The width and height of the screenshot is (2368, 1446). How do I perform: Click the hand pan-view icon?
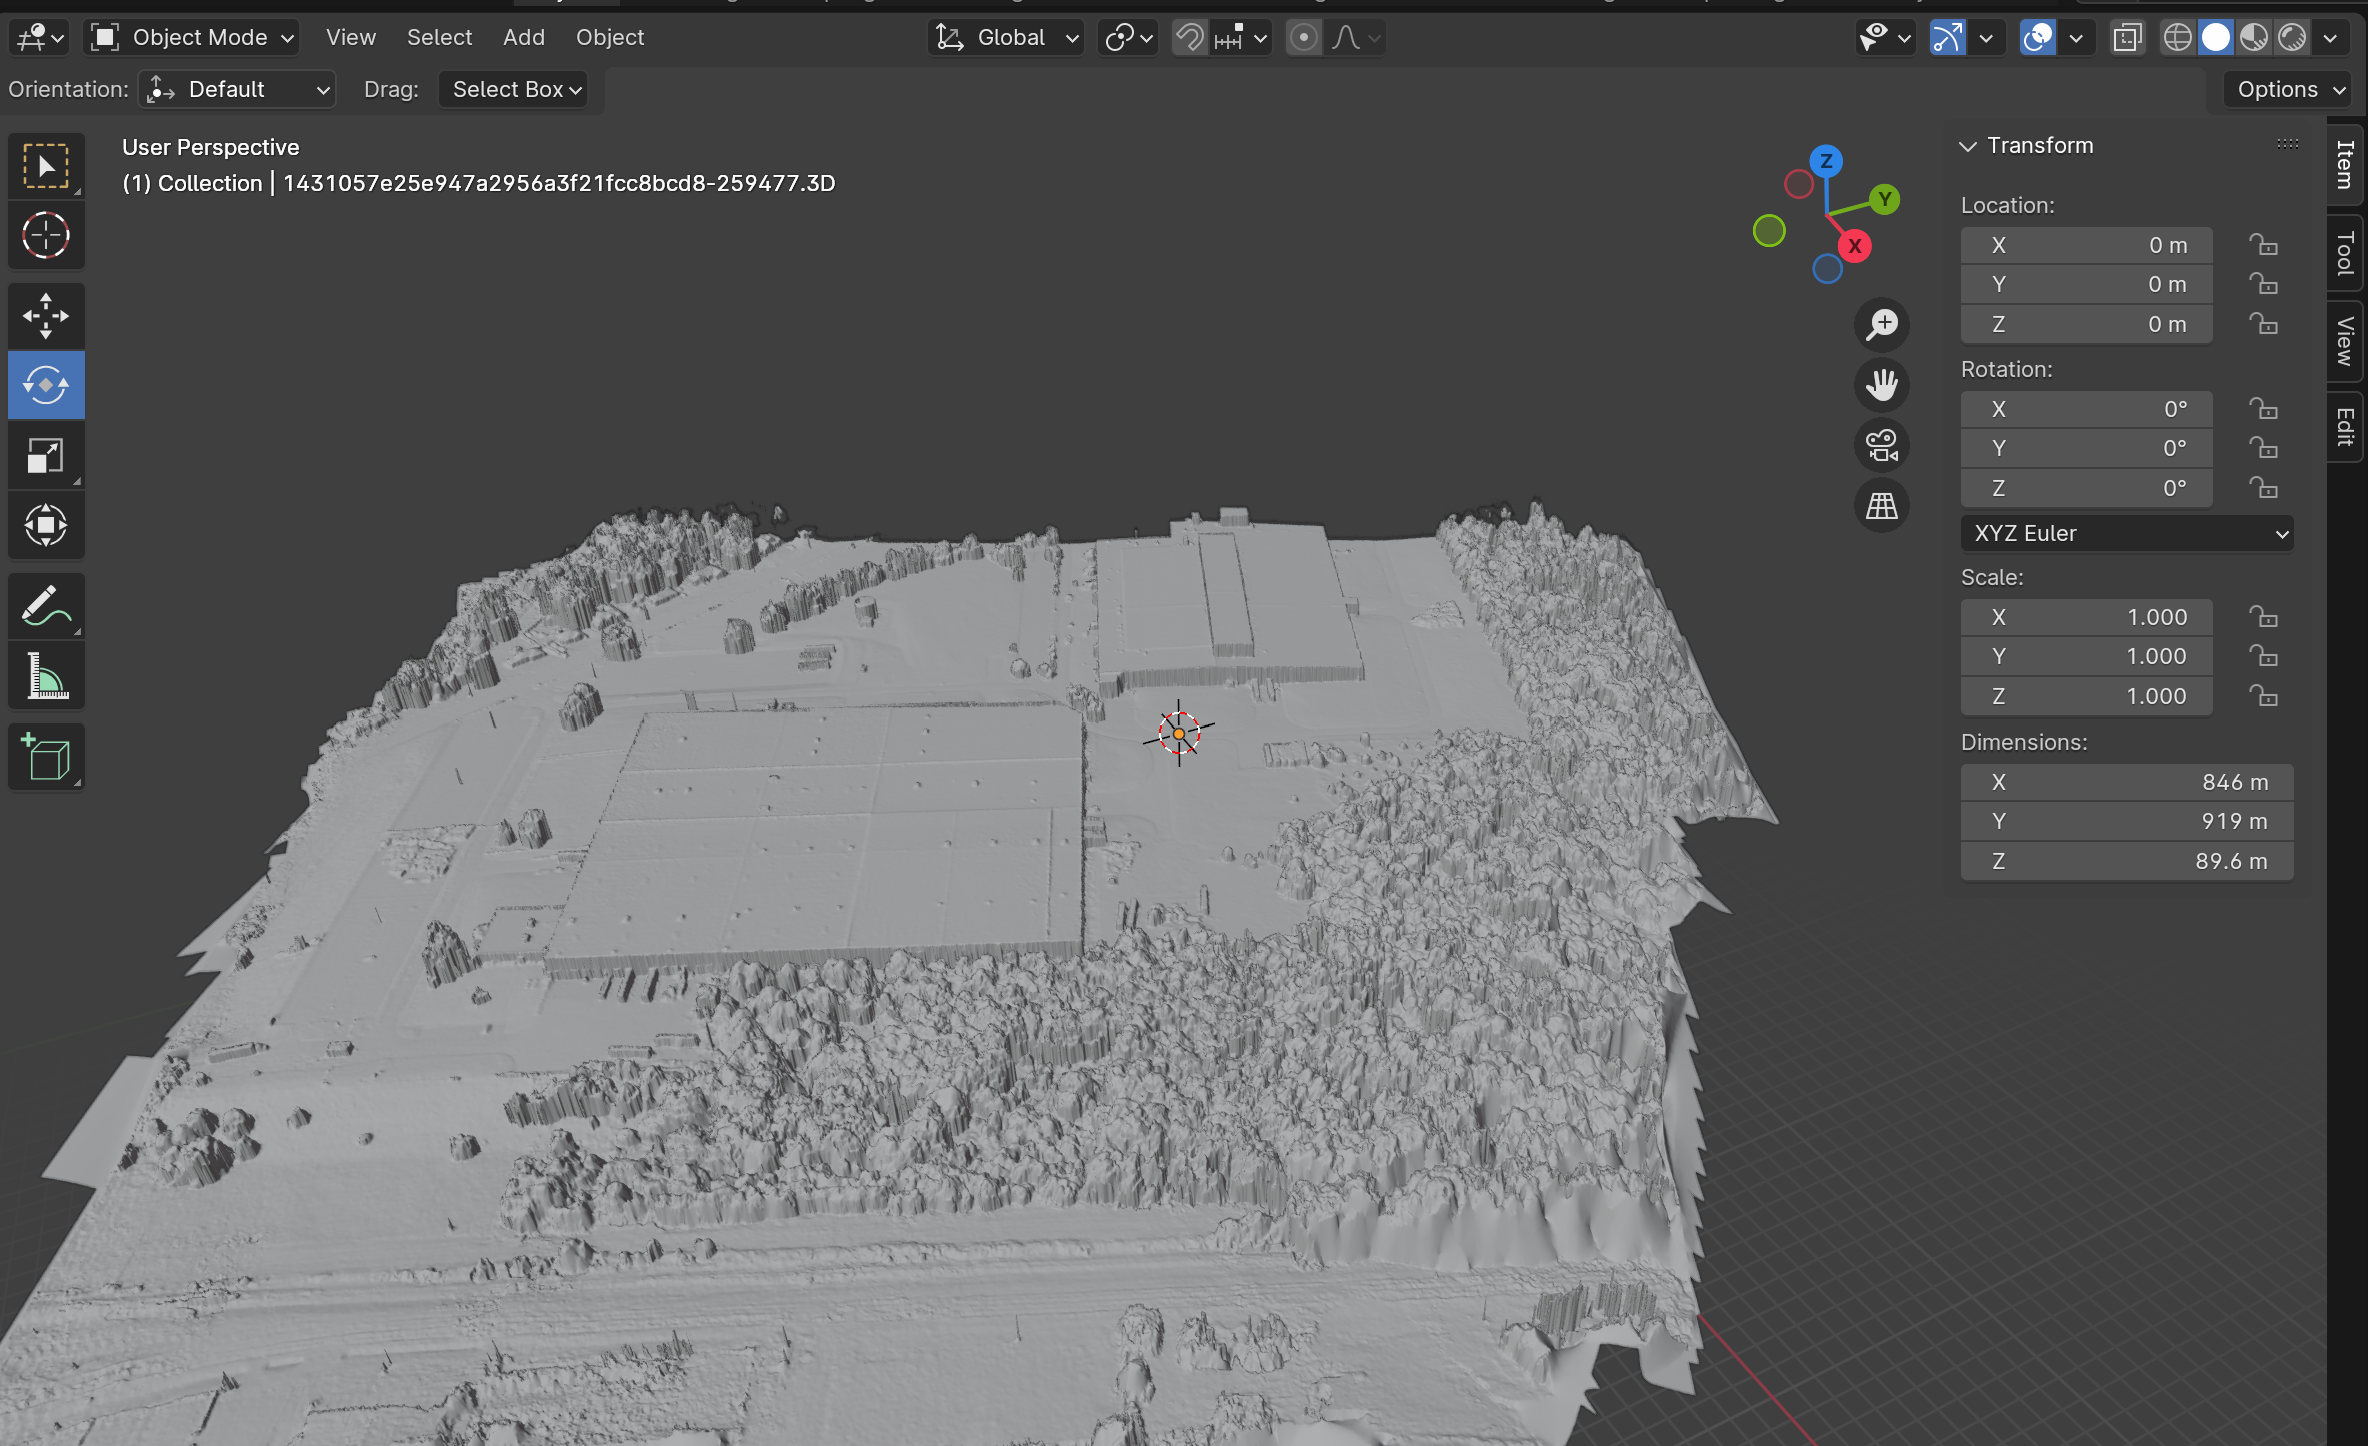(1882, 385)
